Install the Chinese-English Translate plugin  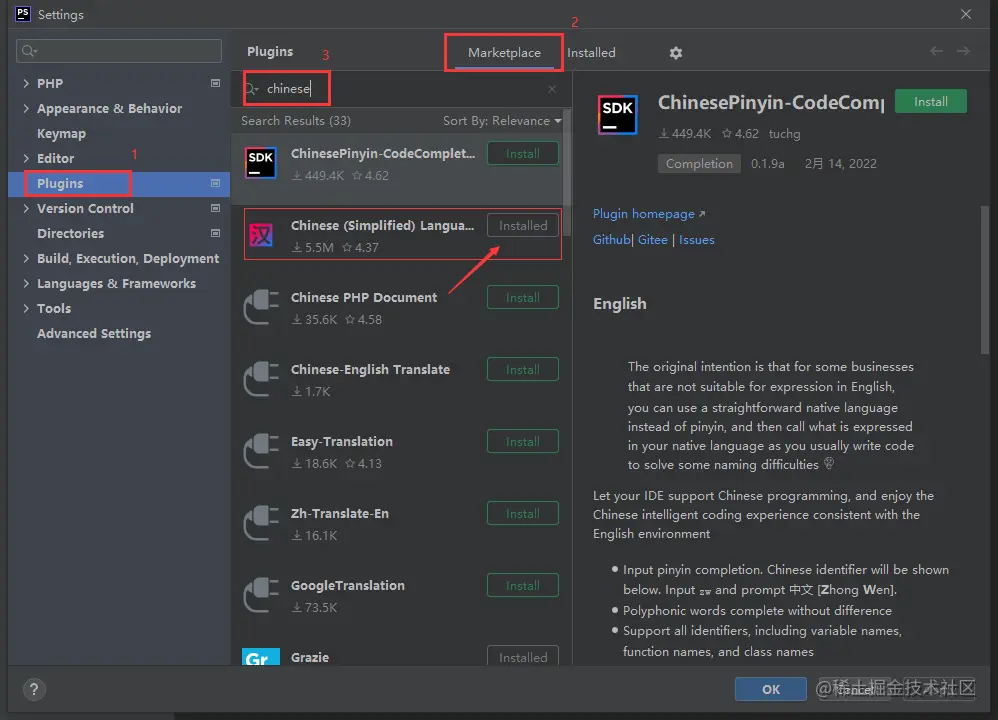click(x=523, y=369)
